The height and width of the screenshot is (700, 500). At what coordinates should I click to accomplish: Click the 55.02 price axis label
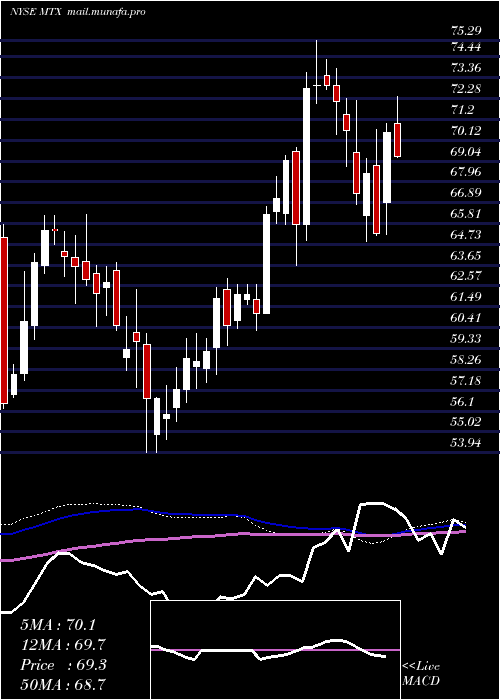pos(466,422)
